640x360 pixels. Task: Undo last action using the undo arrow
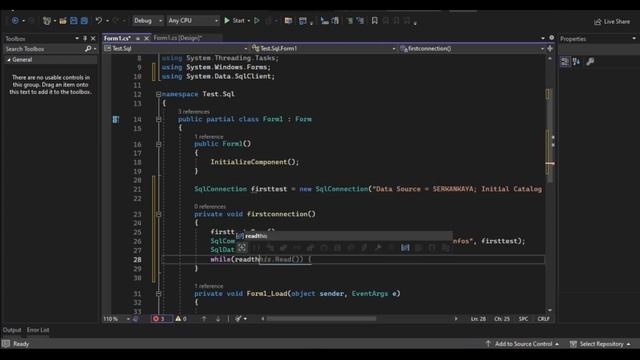[99, 20]
